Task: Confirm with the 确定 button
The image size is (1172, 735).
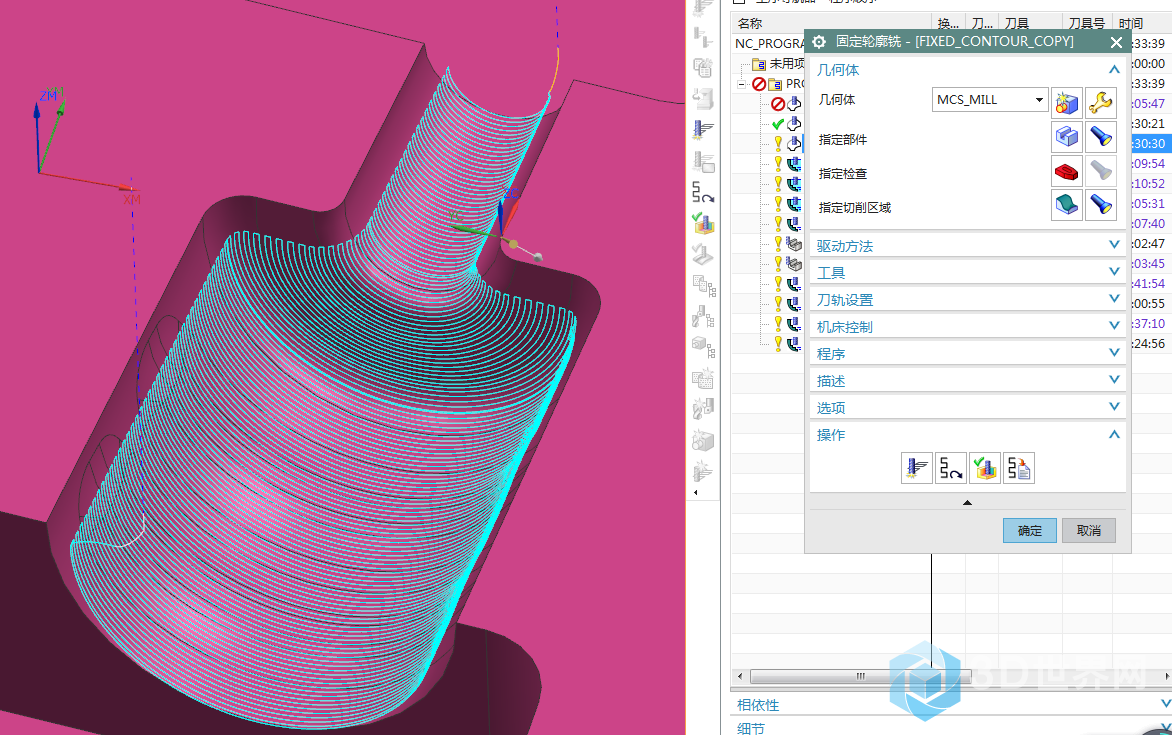Action: [x=1029, y=530]
